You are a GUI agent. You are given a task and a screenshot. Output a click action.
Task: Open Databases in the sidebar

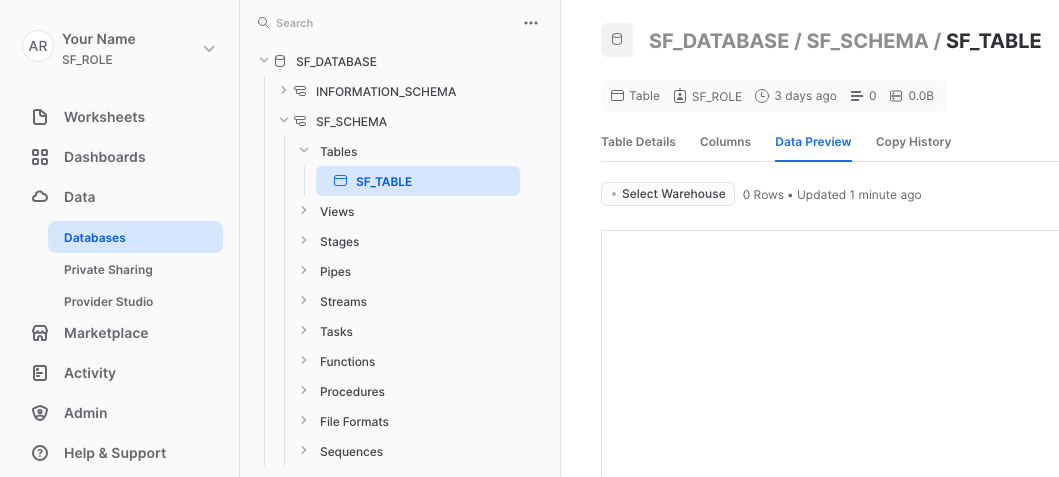[135, 237]
